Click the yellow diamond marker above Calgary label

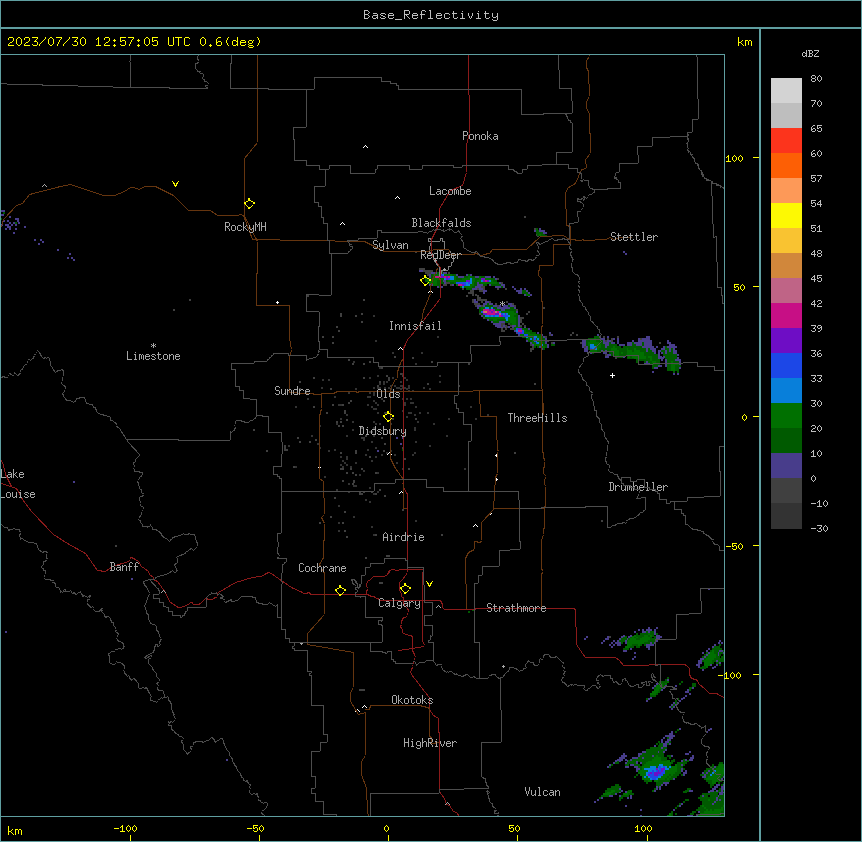pyautogui.click(x=405, y=589)
